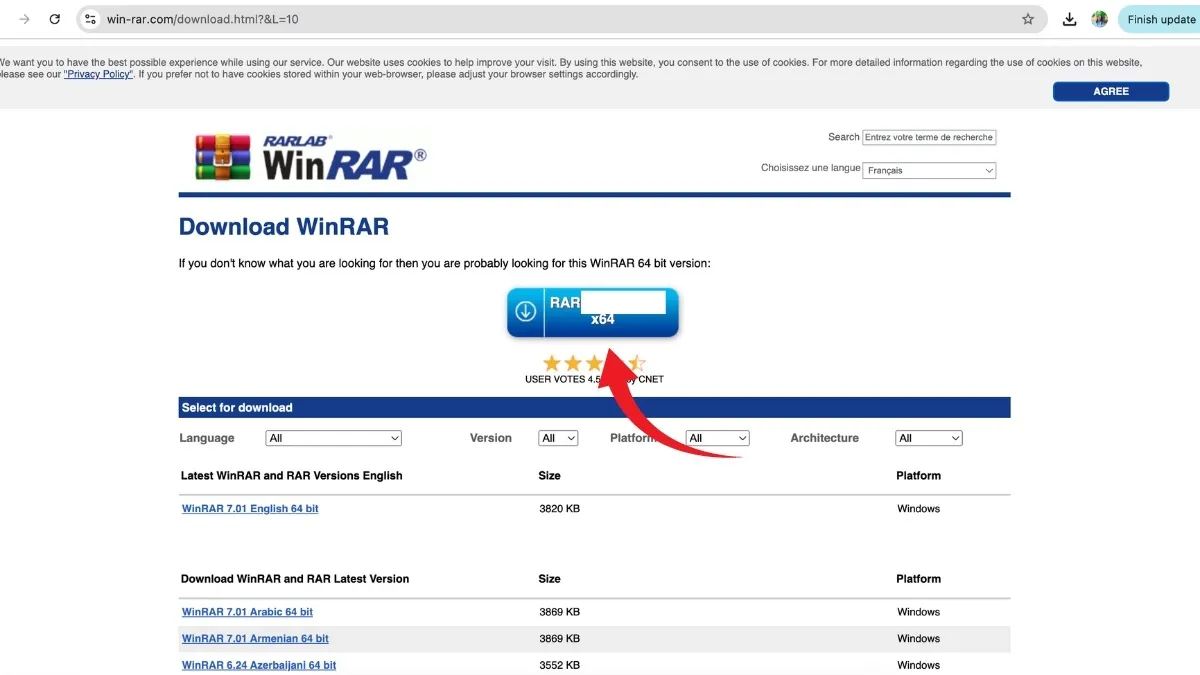
Task: Expand the Language filter dropdown
Action: tap(333, 438)
